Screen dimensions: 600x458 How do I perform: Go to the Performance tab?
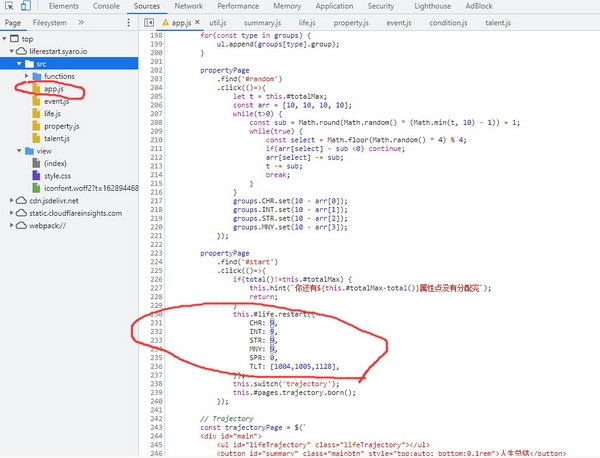(238, 6)
